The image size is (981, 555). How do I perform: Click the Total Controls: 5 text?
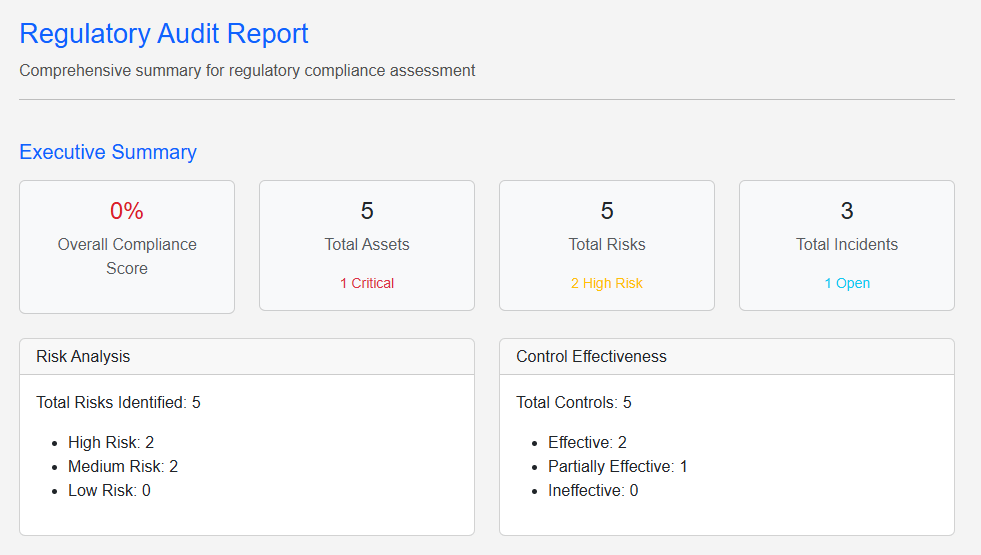pyautogui.click(x=574, y=402)
